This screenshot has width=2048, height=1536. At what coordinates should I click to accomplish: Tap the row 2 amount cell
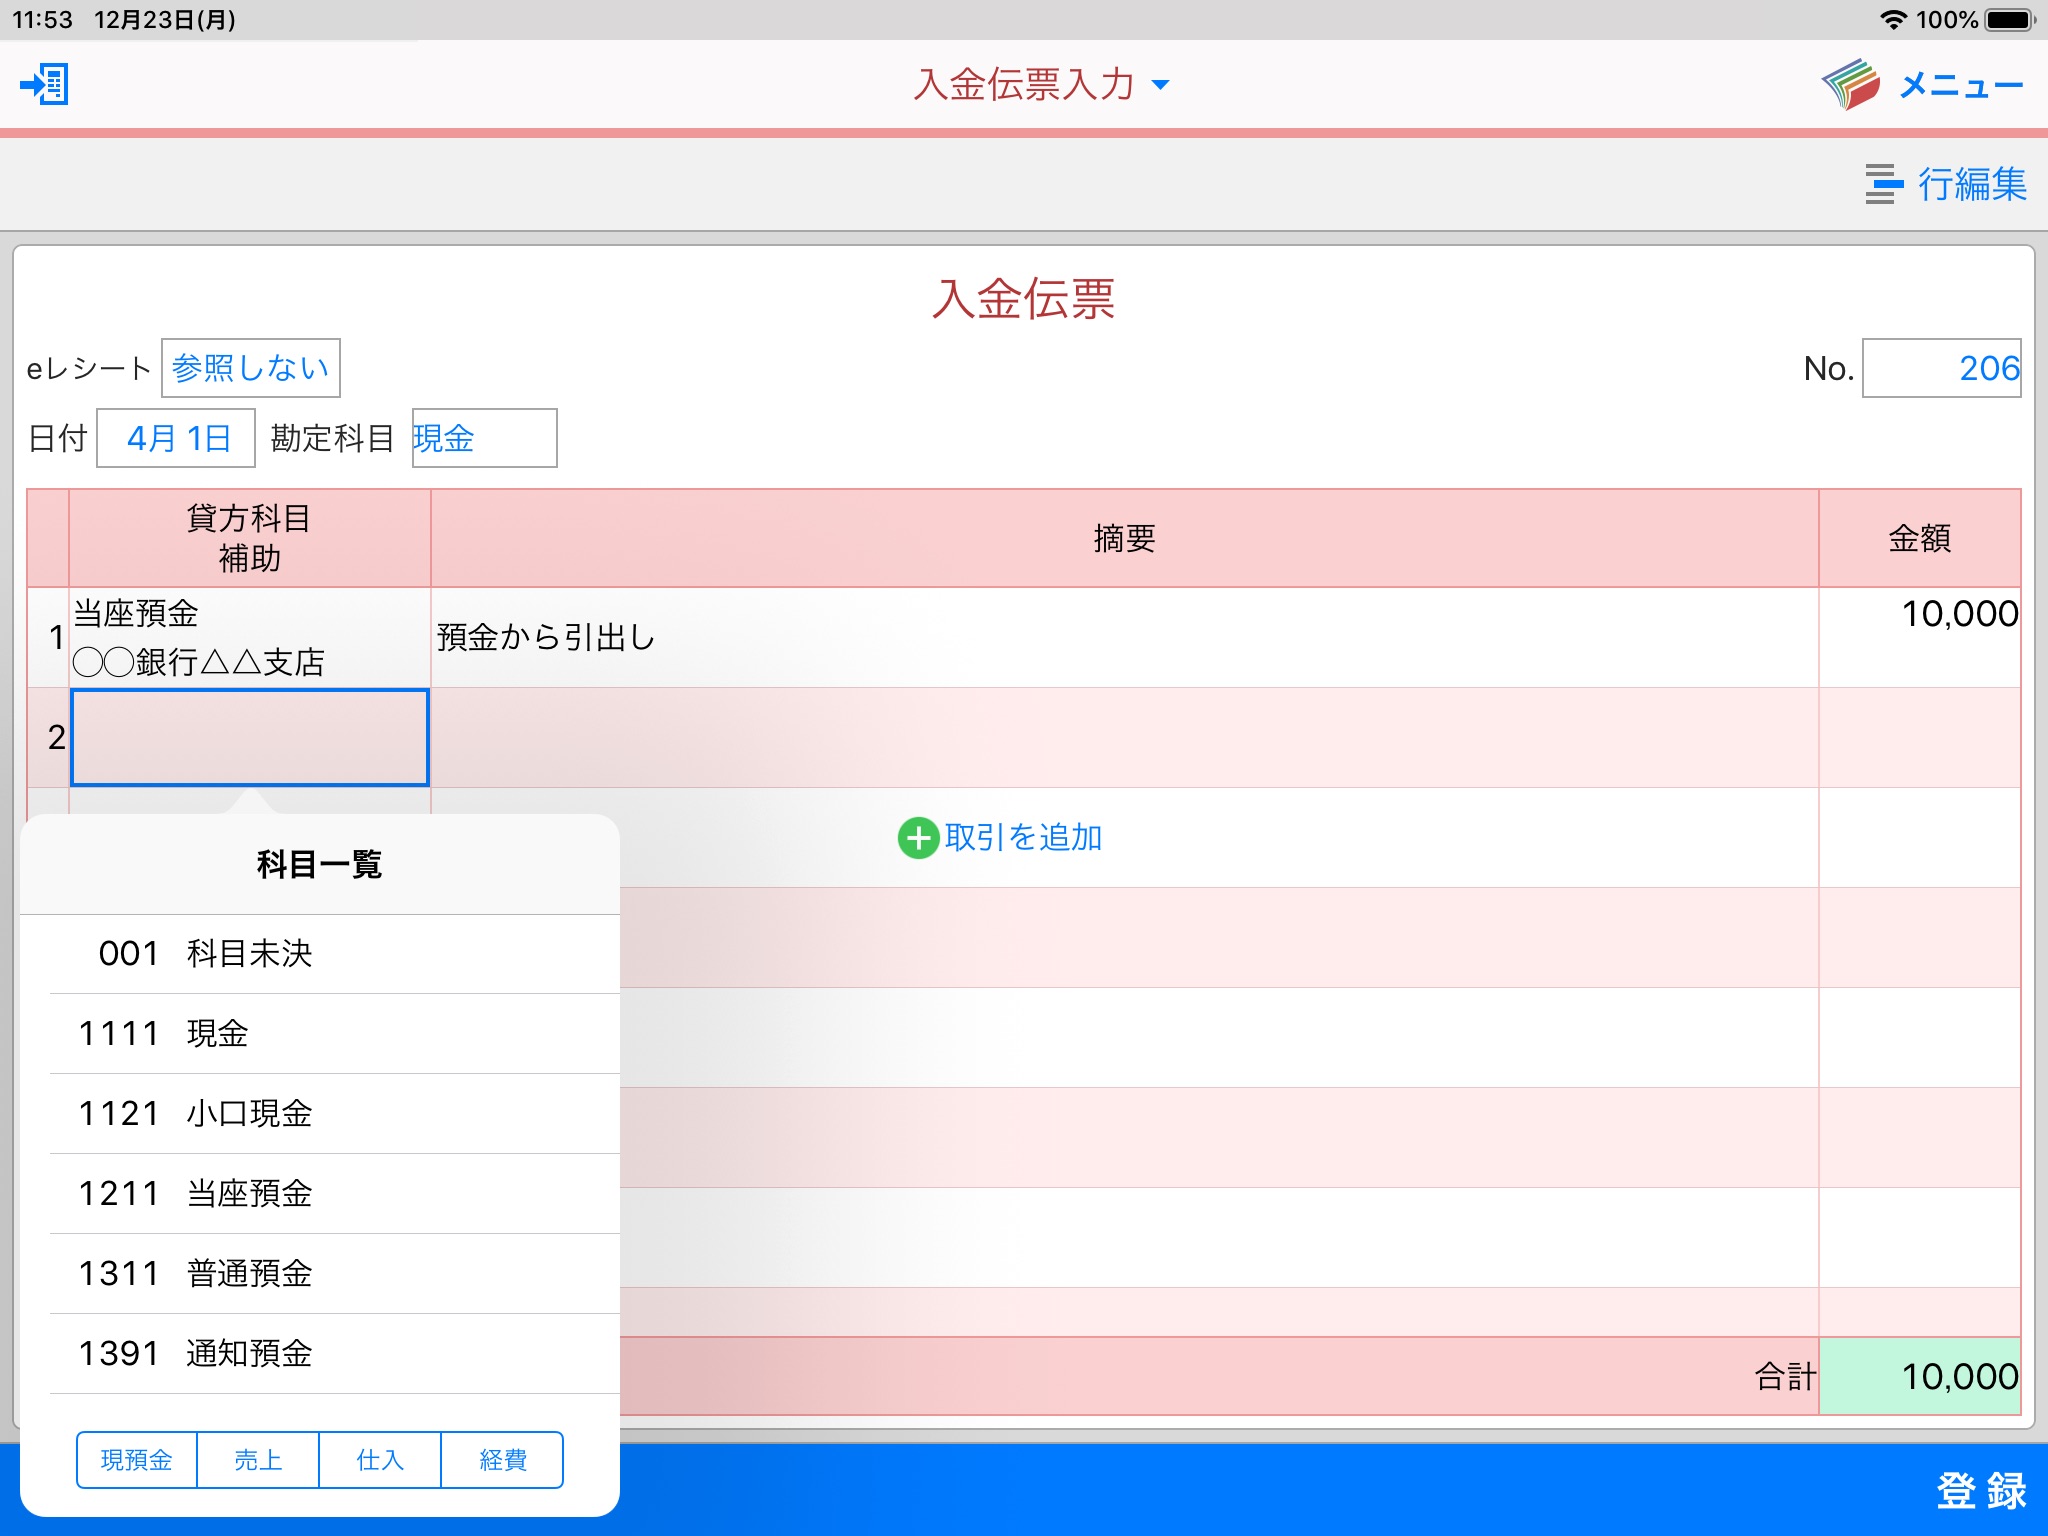click(1920, 737)
